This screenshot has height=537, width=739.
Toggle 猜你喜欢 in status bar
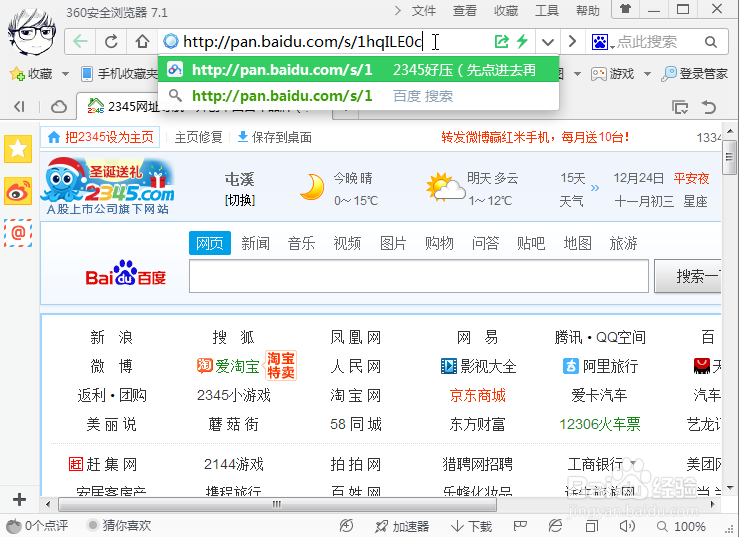119,526
